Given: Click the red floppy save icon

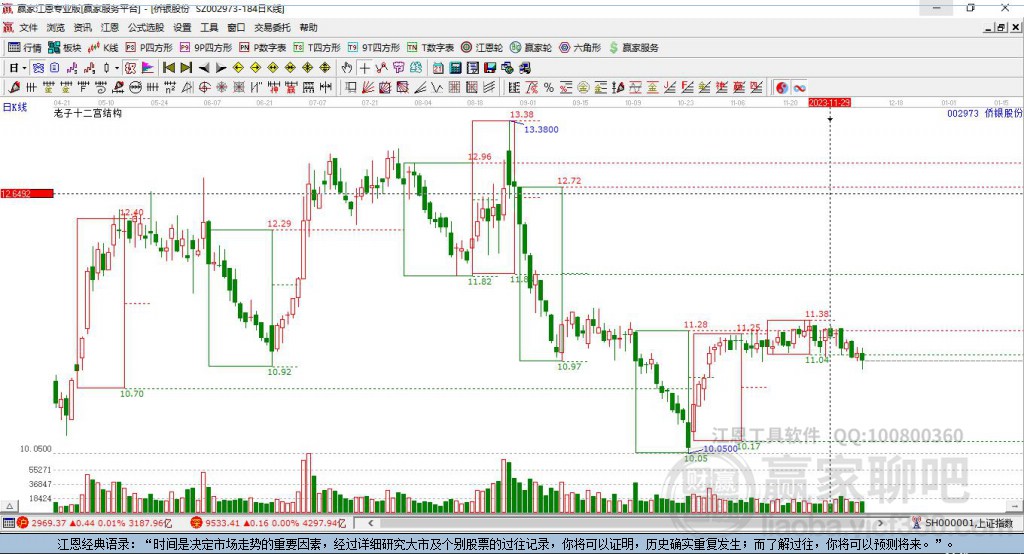Looking at the screenshot, I should point(490,68).
